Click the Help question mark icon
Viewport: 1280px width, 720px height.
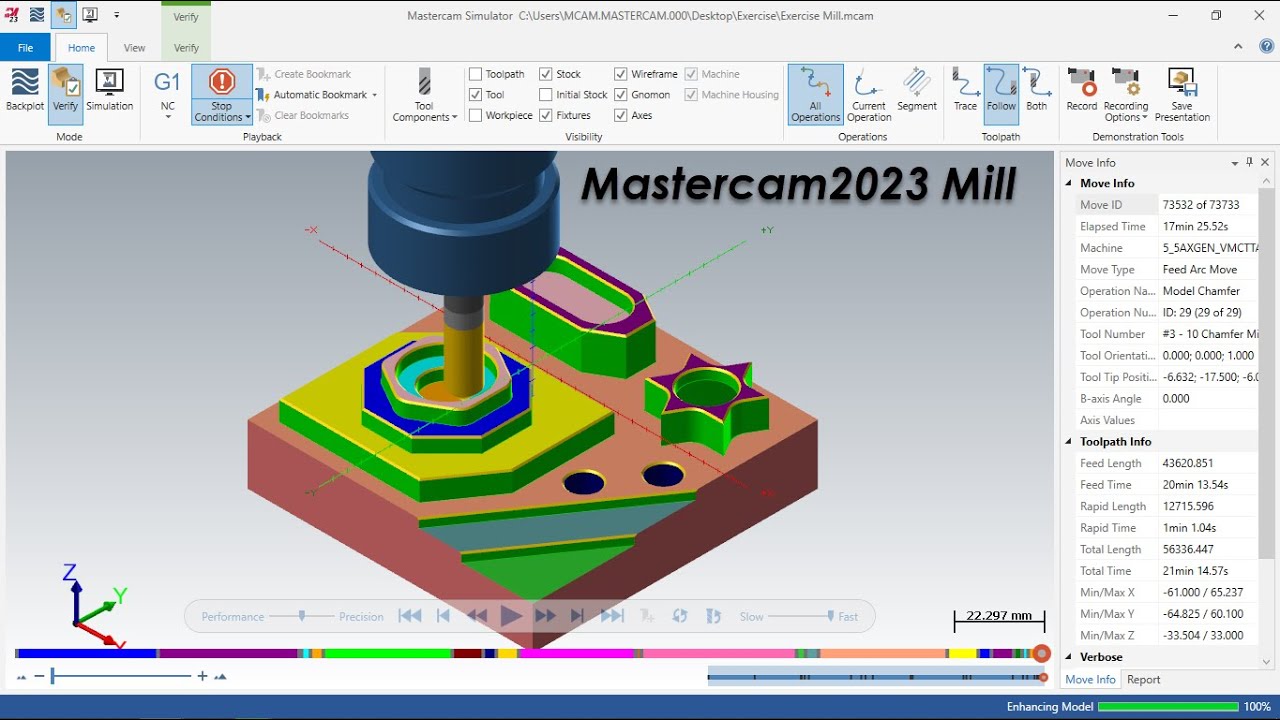1266,46
